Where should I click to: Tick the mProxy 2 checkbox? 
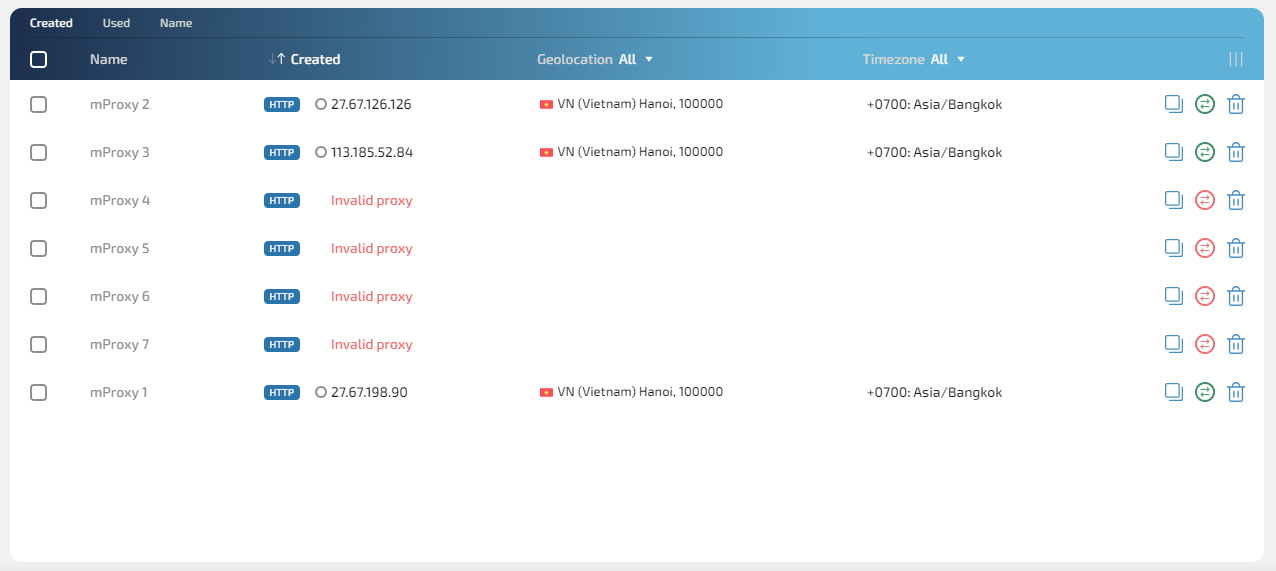(x=39, y=104)
